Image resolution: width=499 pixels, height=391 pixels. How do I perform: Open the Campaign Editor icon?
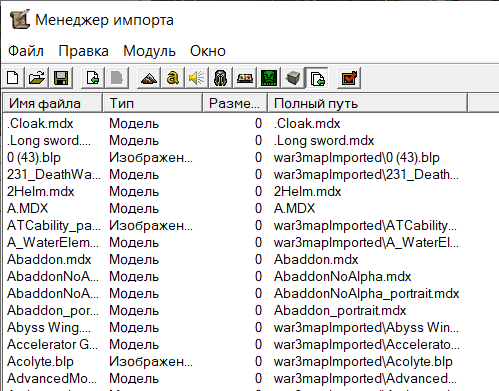click(x=245, y=78)
